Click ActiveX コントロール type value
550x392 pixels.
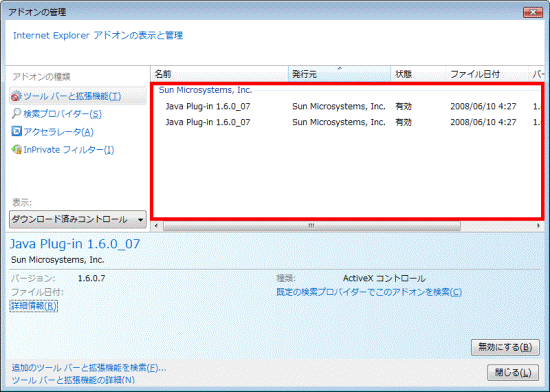(384, 278)
